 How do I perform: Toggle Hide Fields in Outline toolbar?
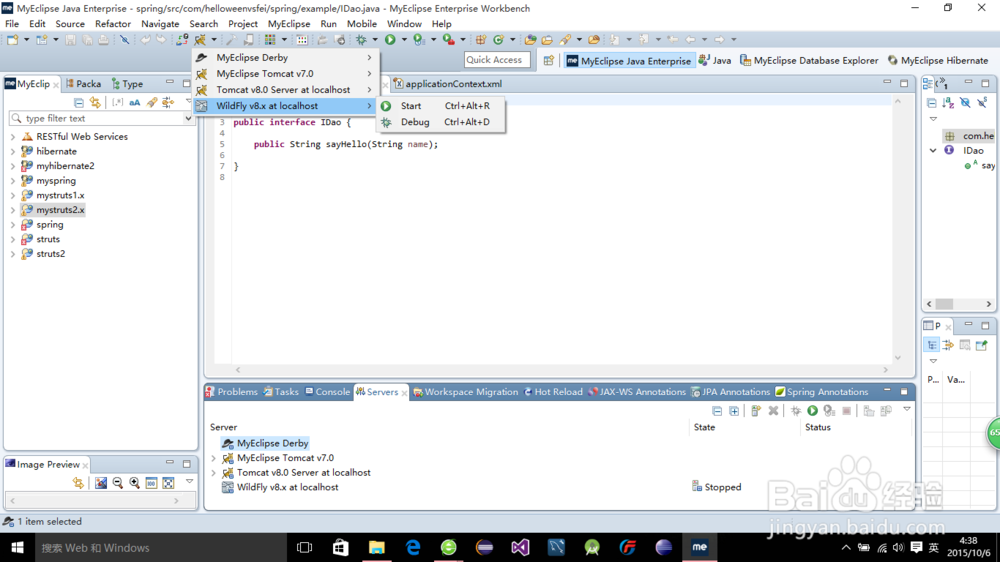965,102
